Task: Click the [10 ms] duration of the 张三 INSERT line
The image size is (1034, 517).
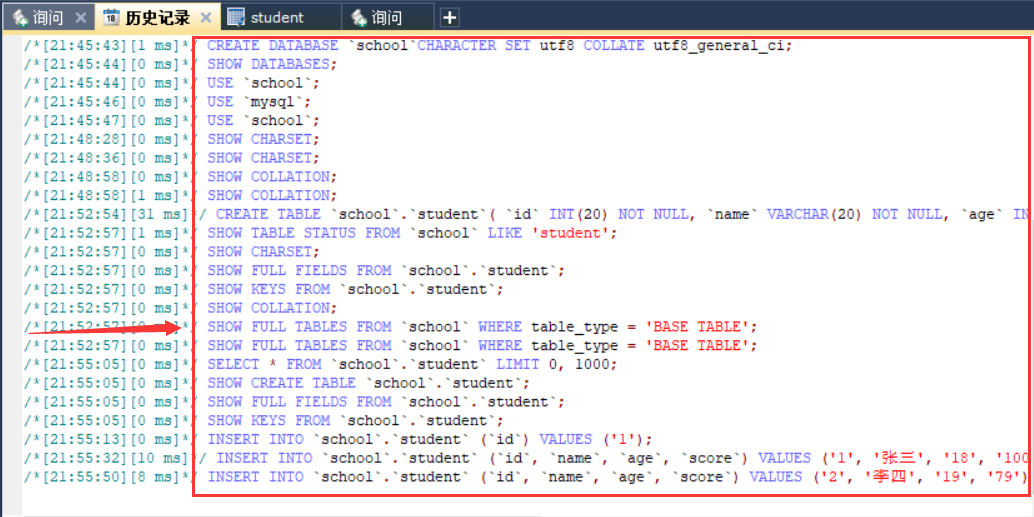Action: tap(163, 458)
